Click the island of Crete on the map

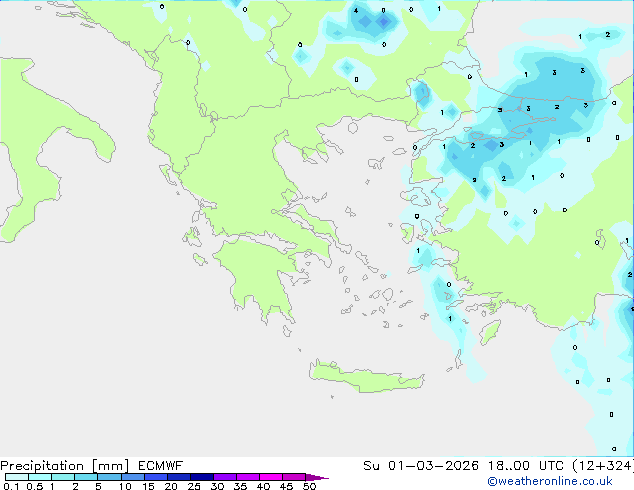click(x=366, y=377)
